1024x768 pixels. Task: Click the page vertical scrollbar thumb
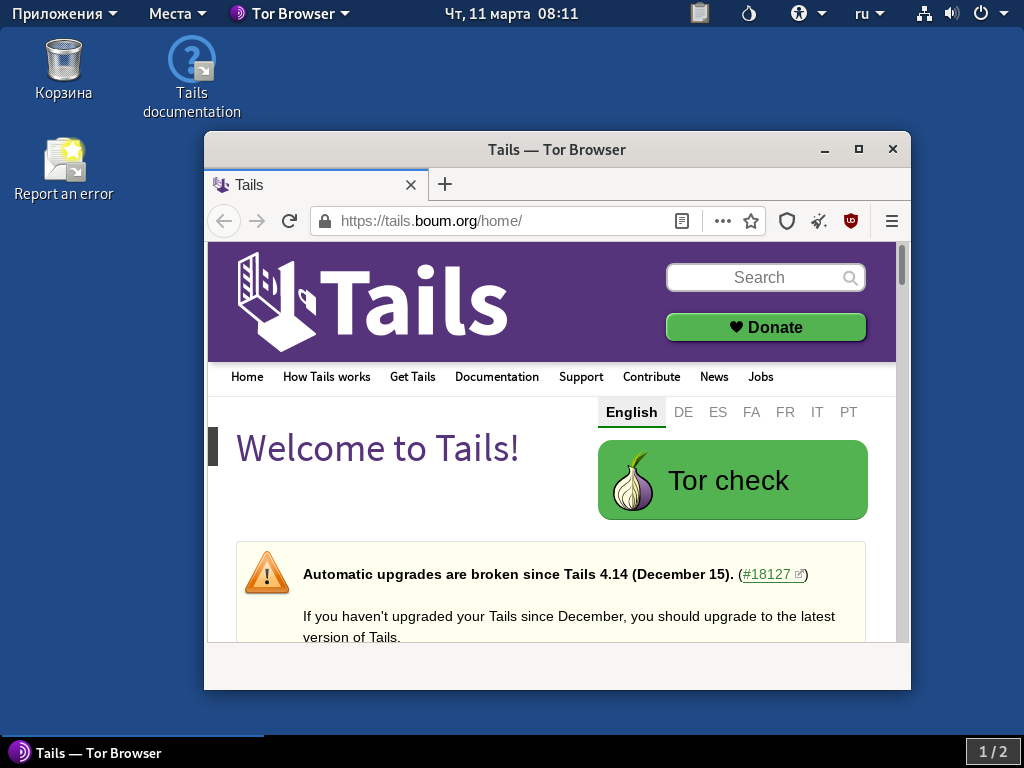pyautogui.click(x=902, y=264)
